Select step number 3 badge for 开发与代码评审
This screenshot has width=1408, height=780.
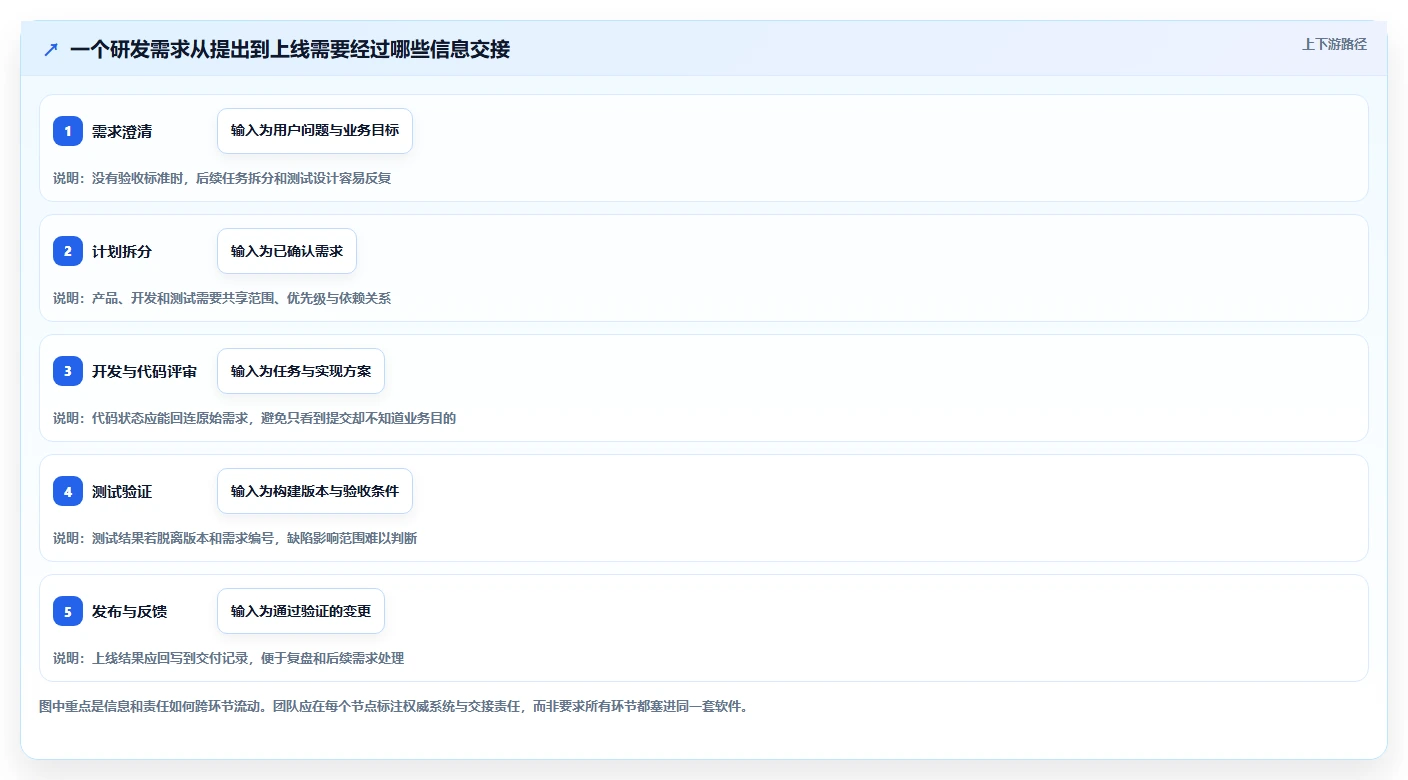[68, 371]
